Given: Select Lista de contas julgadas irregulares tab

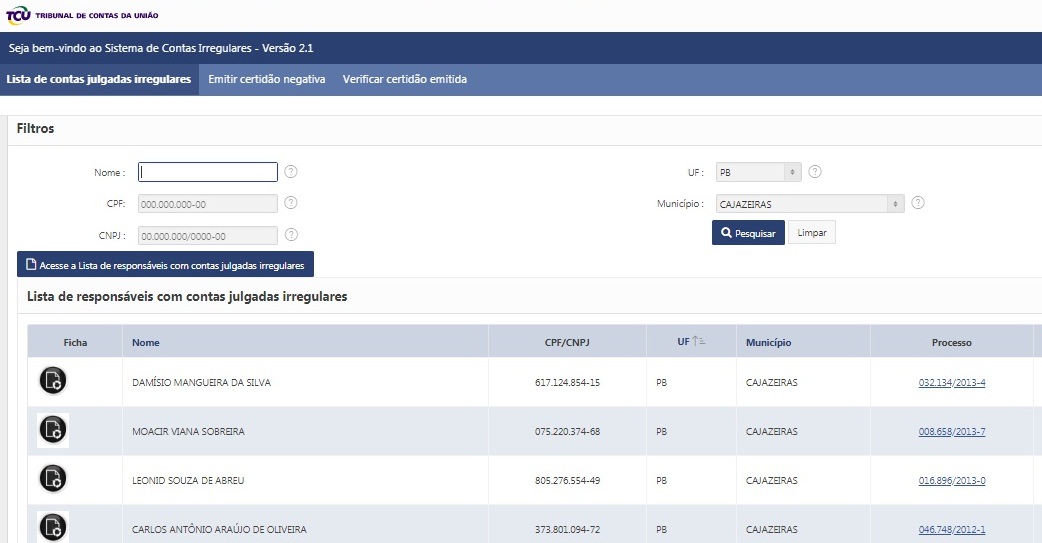Looking at the screenshot, I should [x=99, y=79].
